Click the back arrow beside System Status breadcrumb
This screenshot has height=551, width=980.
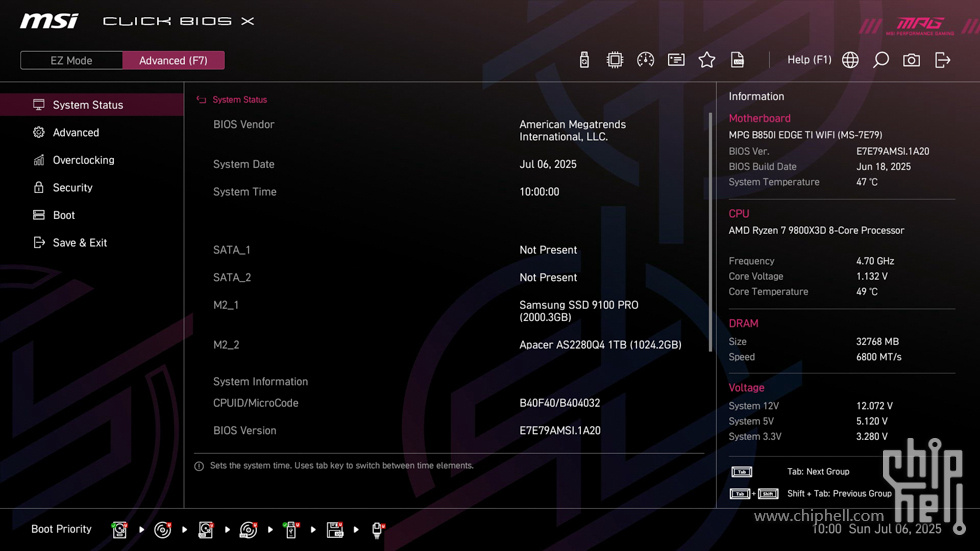(x=201, y=99)
